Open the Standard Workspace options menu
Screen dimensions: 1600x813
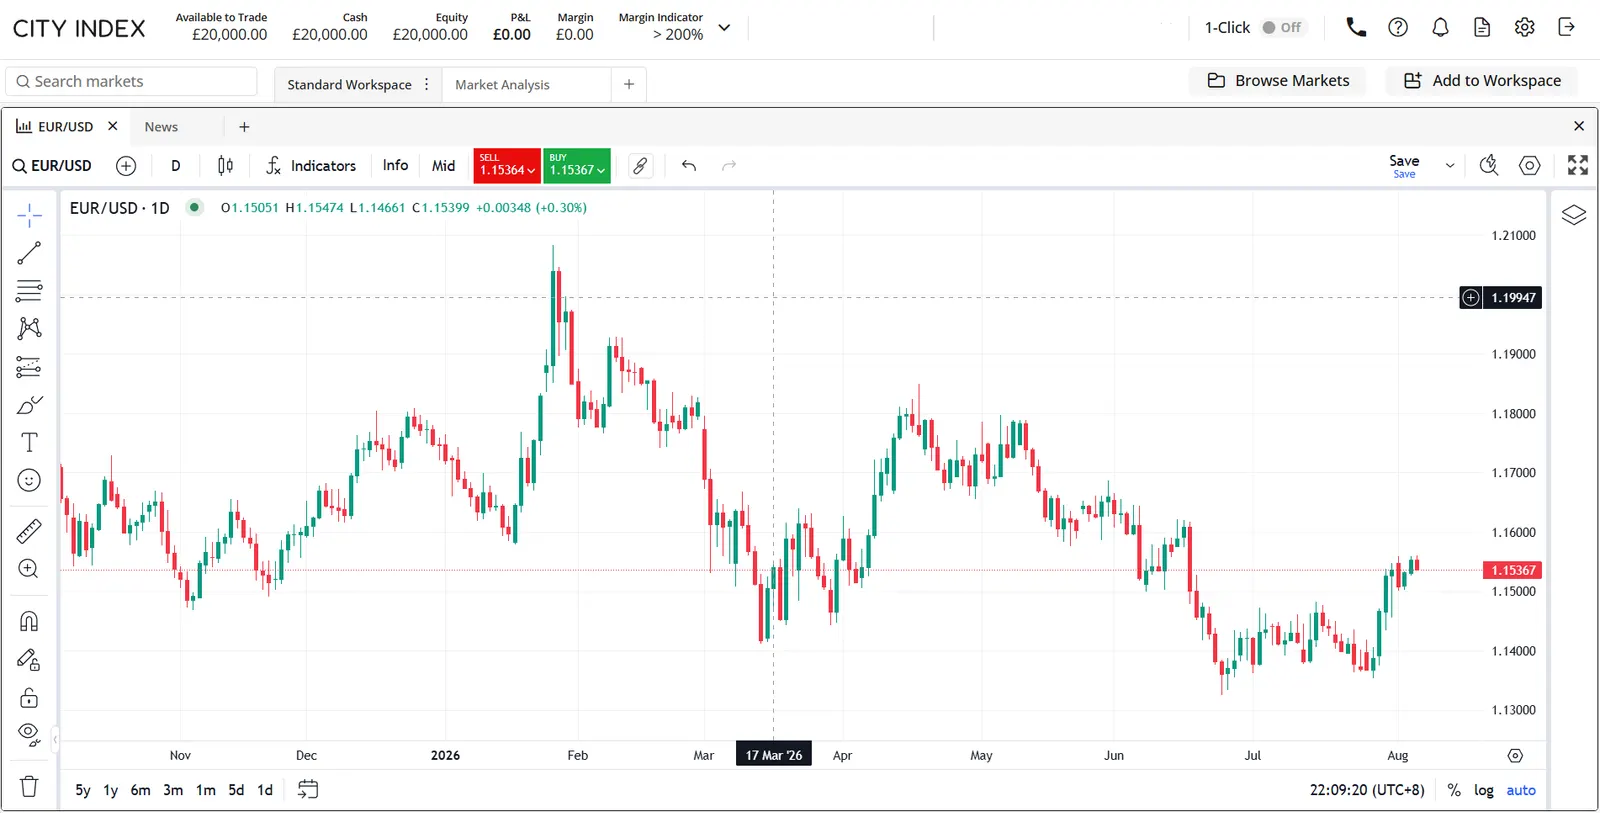pos(427,85)
